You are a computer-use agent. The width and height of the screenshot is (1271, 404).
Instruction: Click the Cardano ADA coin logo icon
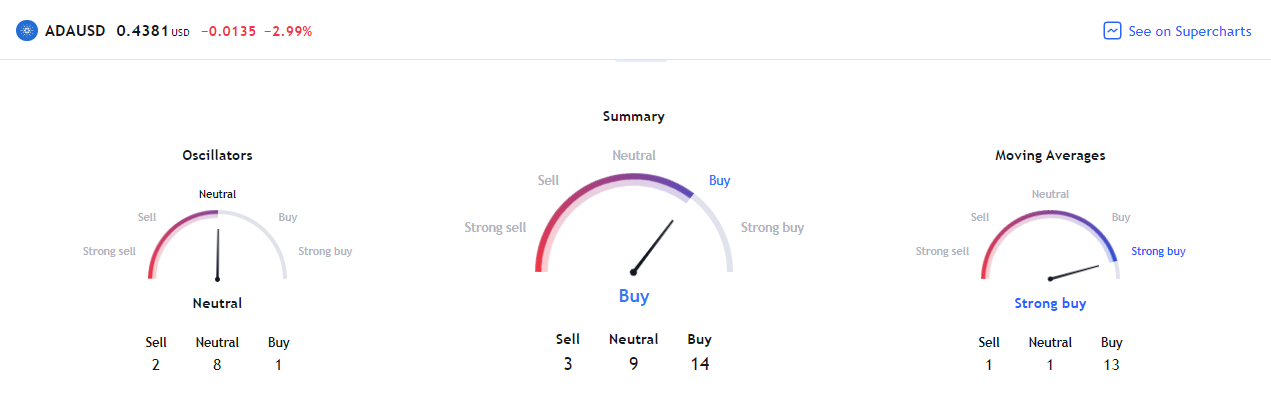(x=26, y=31)
